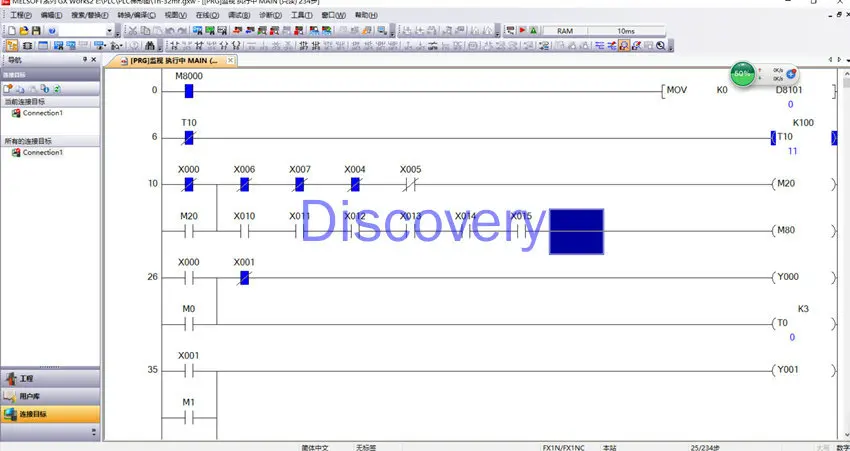The height and width of the screenshot is (451, 850).
Task: Click the blue help question mark icon
Action: click(x=51, y=31)
